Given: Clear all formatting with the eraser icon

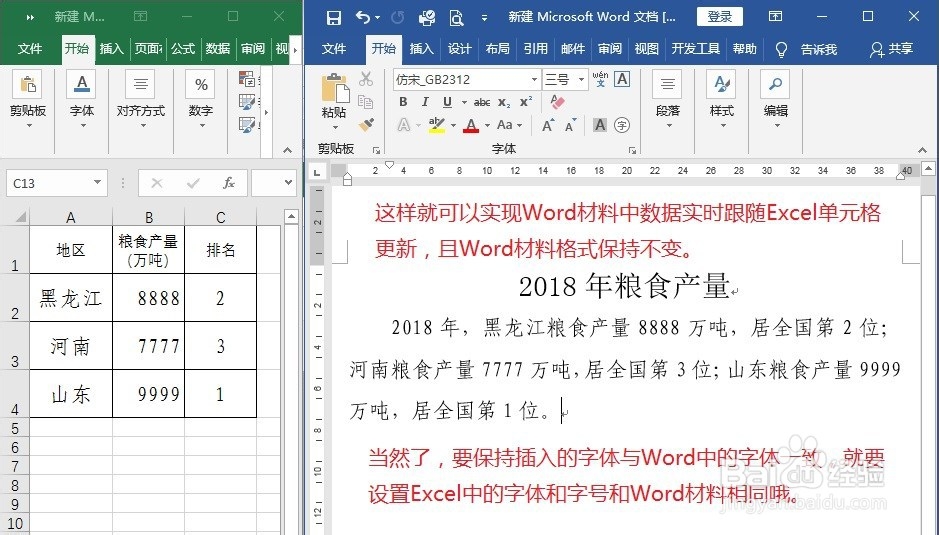Looking at the screenshot, I should click(557, 102).
